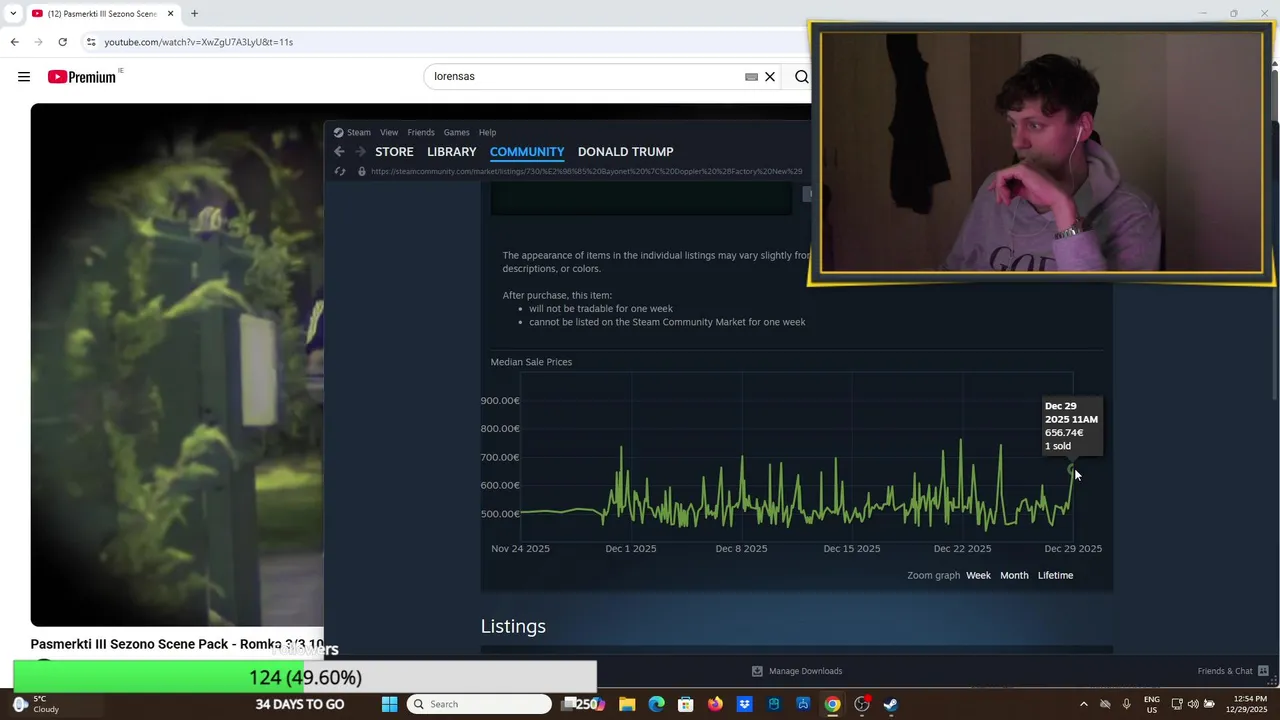Reload the Steam market page
This screenshot has height=720, width=1280.
point(339,171)
